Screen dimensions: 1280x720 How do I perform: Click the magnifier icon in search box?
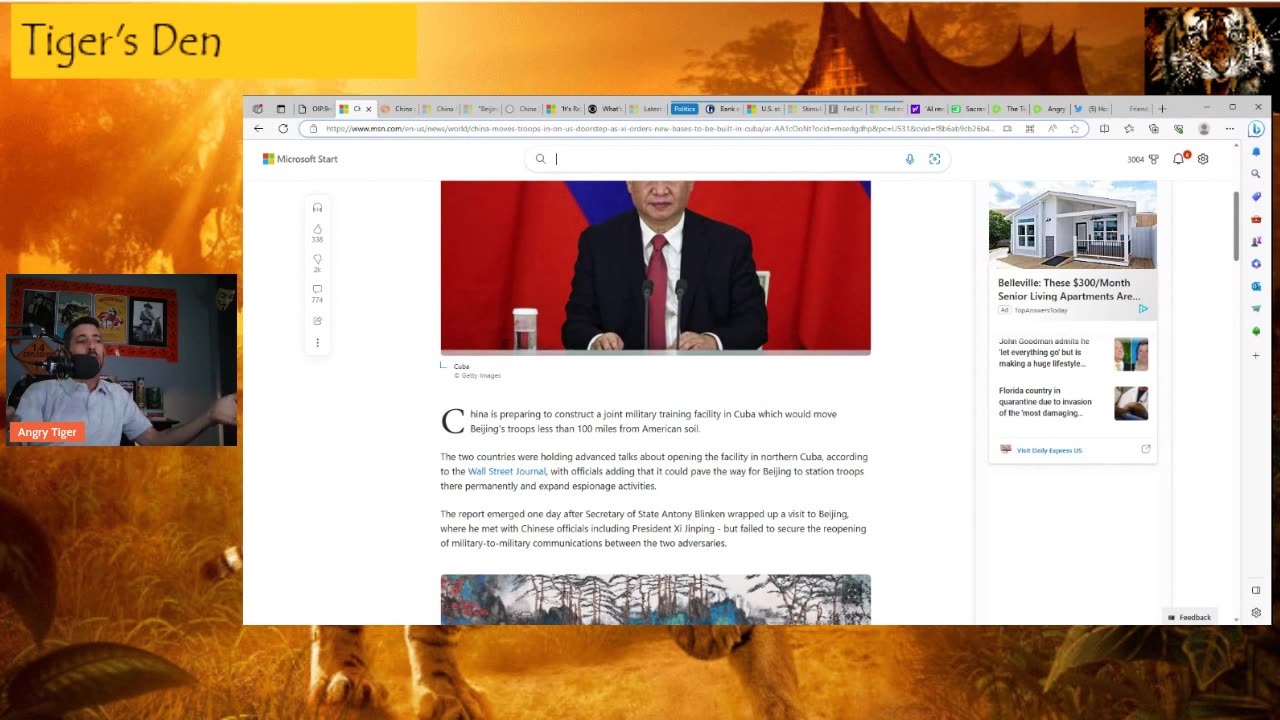(x=540, y=159)
